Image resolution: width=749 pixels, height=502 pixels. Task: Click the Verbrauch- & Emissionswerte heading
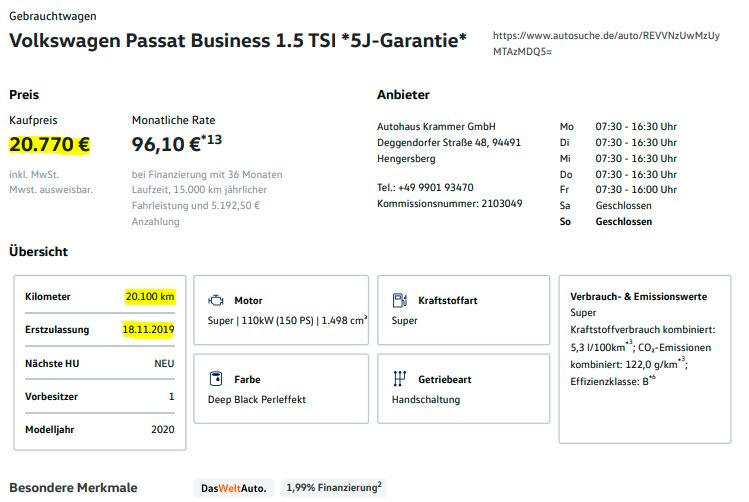pyautogui.click(x=639, y=297)
